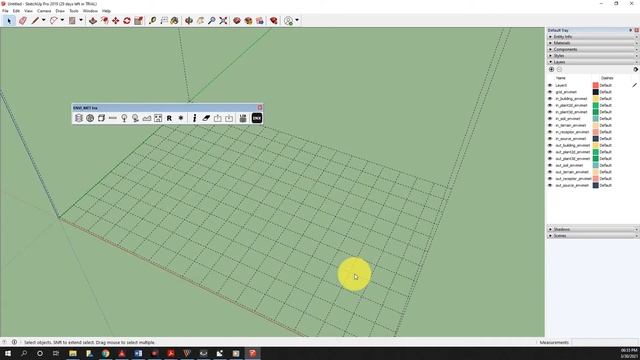The width and height of the screenshot is (640, 360).
Task: Click the in_plant3d_envimet color swatch
Action: tap(596, 112)
